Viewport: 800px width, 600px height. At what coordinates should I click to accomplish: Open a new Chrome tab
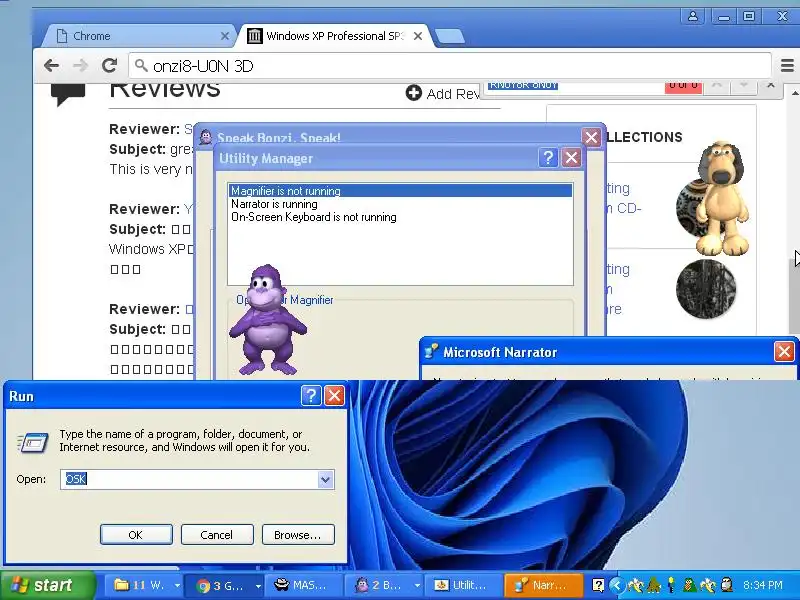coord(450,36)
